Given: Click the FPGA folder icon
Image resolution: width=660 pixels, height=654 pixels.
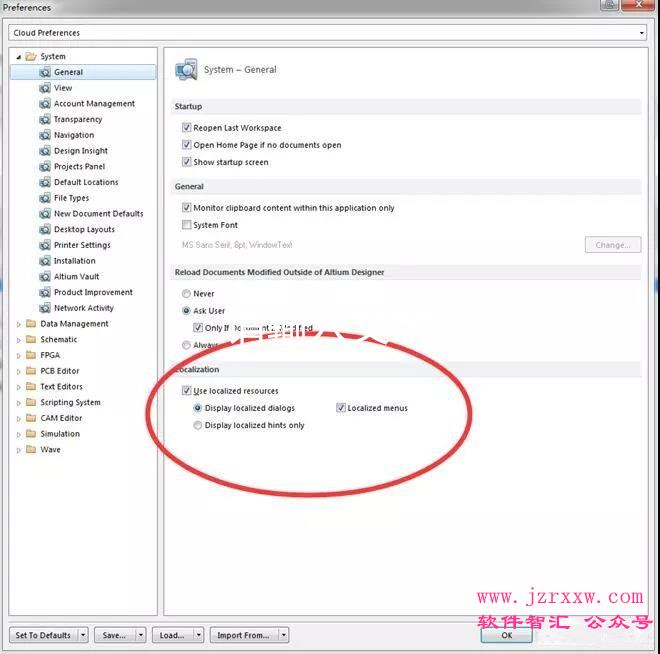Looking at the screenshot, I should 31,355.
